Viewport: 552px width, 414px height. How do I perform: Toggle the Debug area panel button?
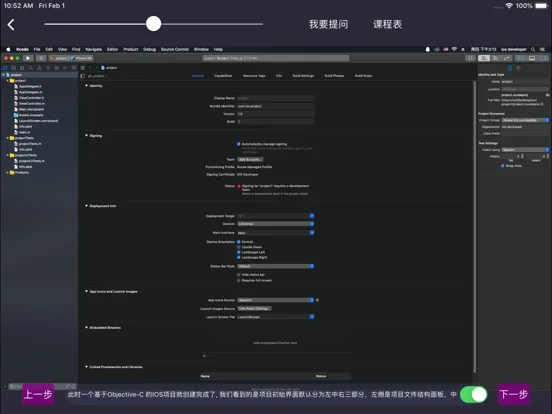(x=532, y=58)
